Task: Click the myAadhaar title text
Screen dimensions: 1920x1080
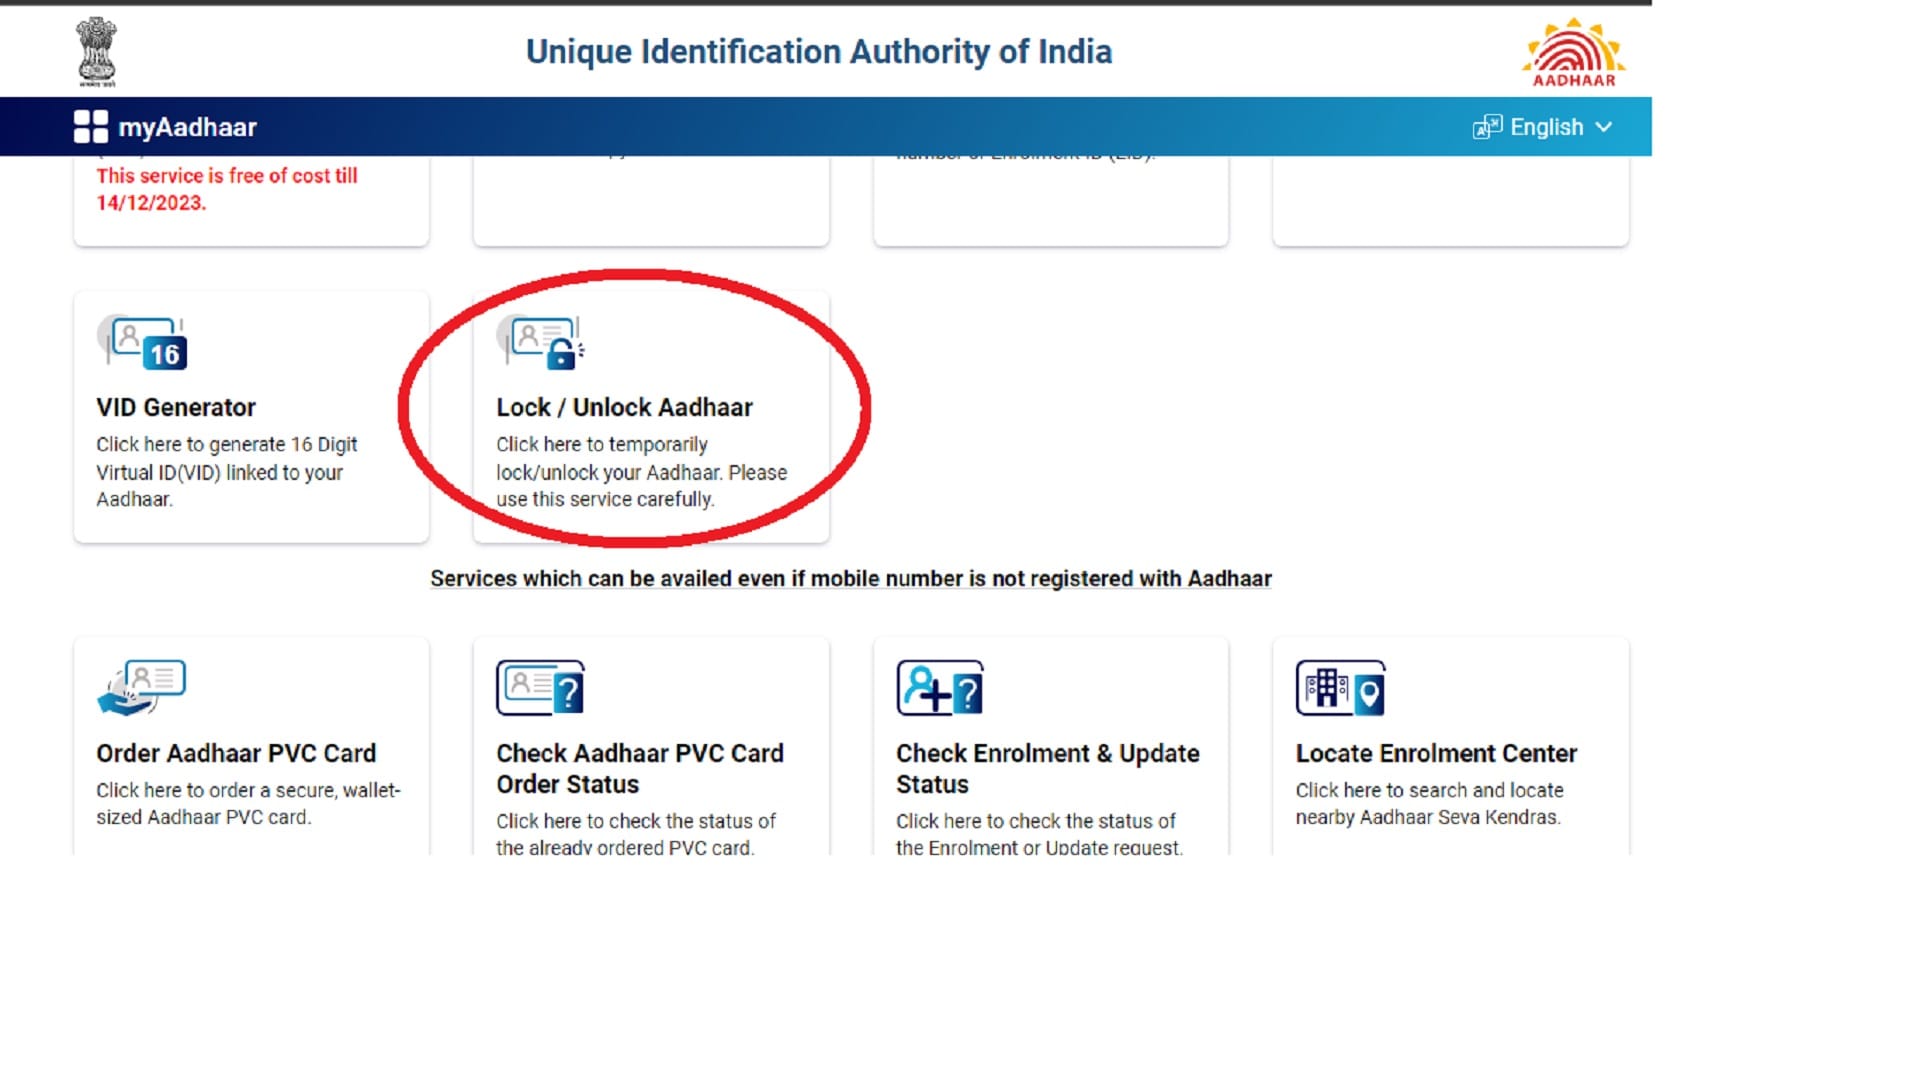Action: (187, 127)
